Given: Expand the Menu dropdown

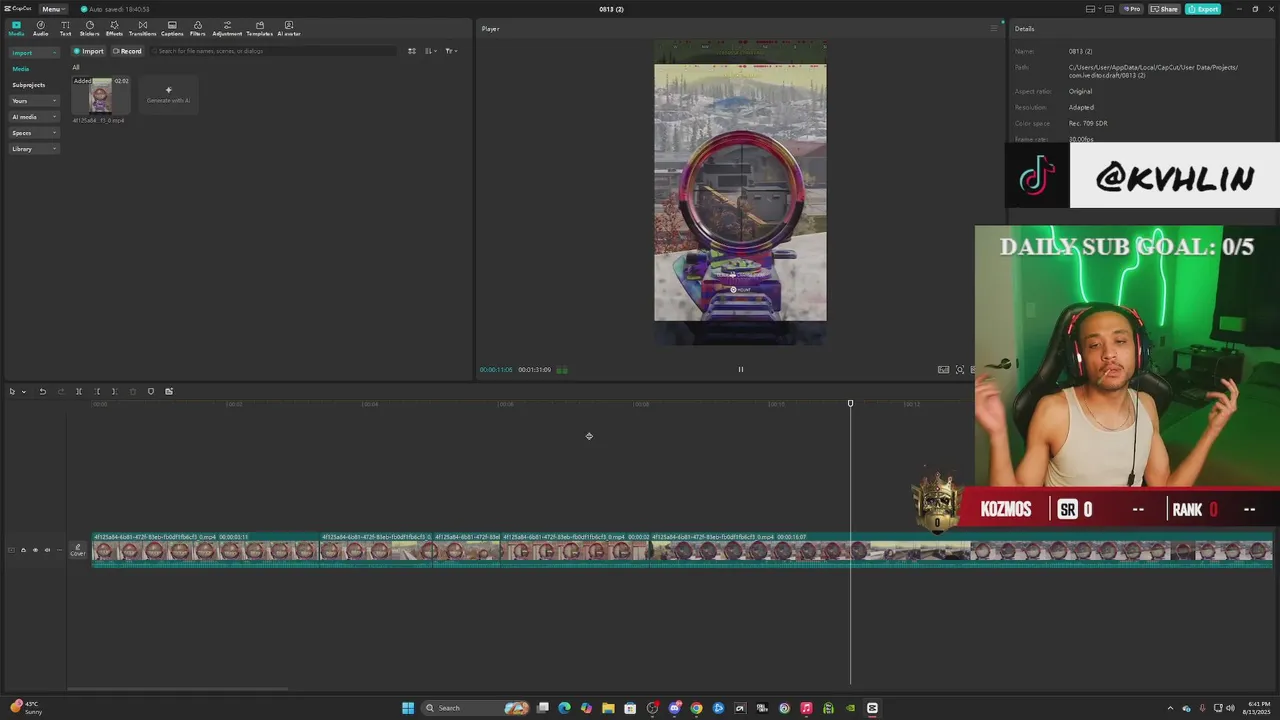Looking at the screenshot, I should (x=53, y=9).
